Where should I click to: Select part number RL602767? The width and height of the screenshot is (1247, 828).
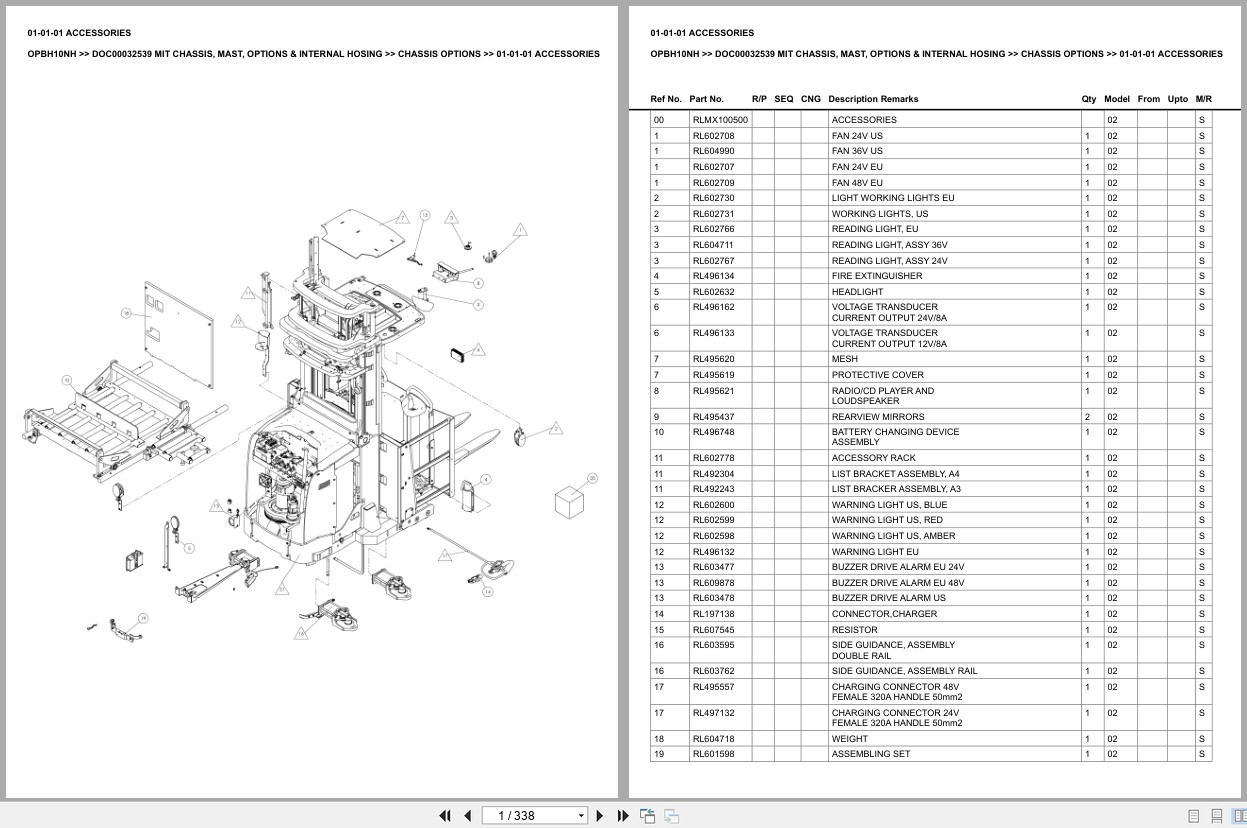713,261
